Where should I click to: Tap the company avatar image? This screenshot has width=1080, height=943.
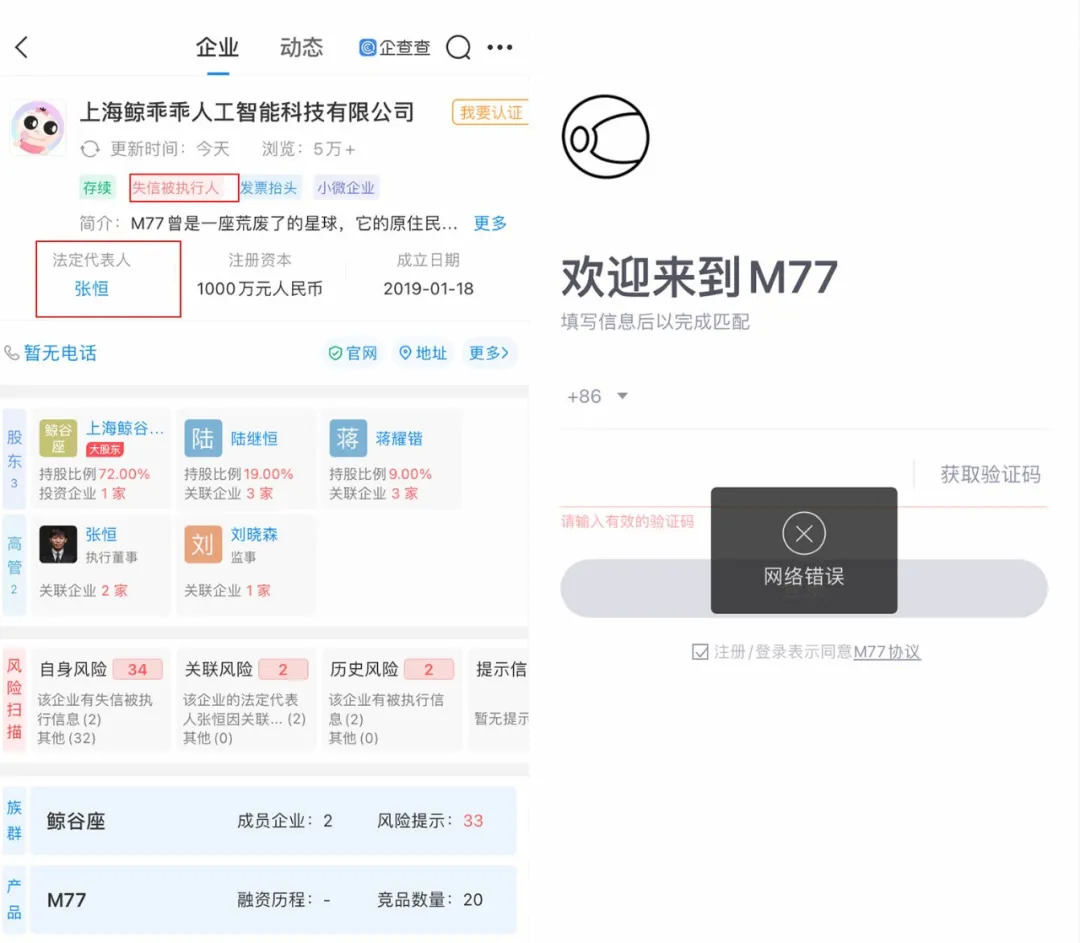click(x=38, y=127)
